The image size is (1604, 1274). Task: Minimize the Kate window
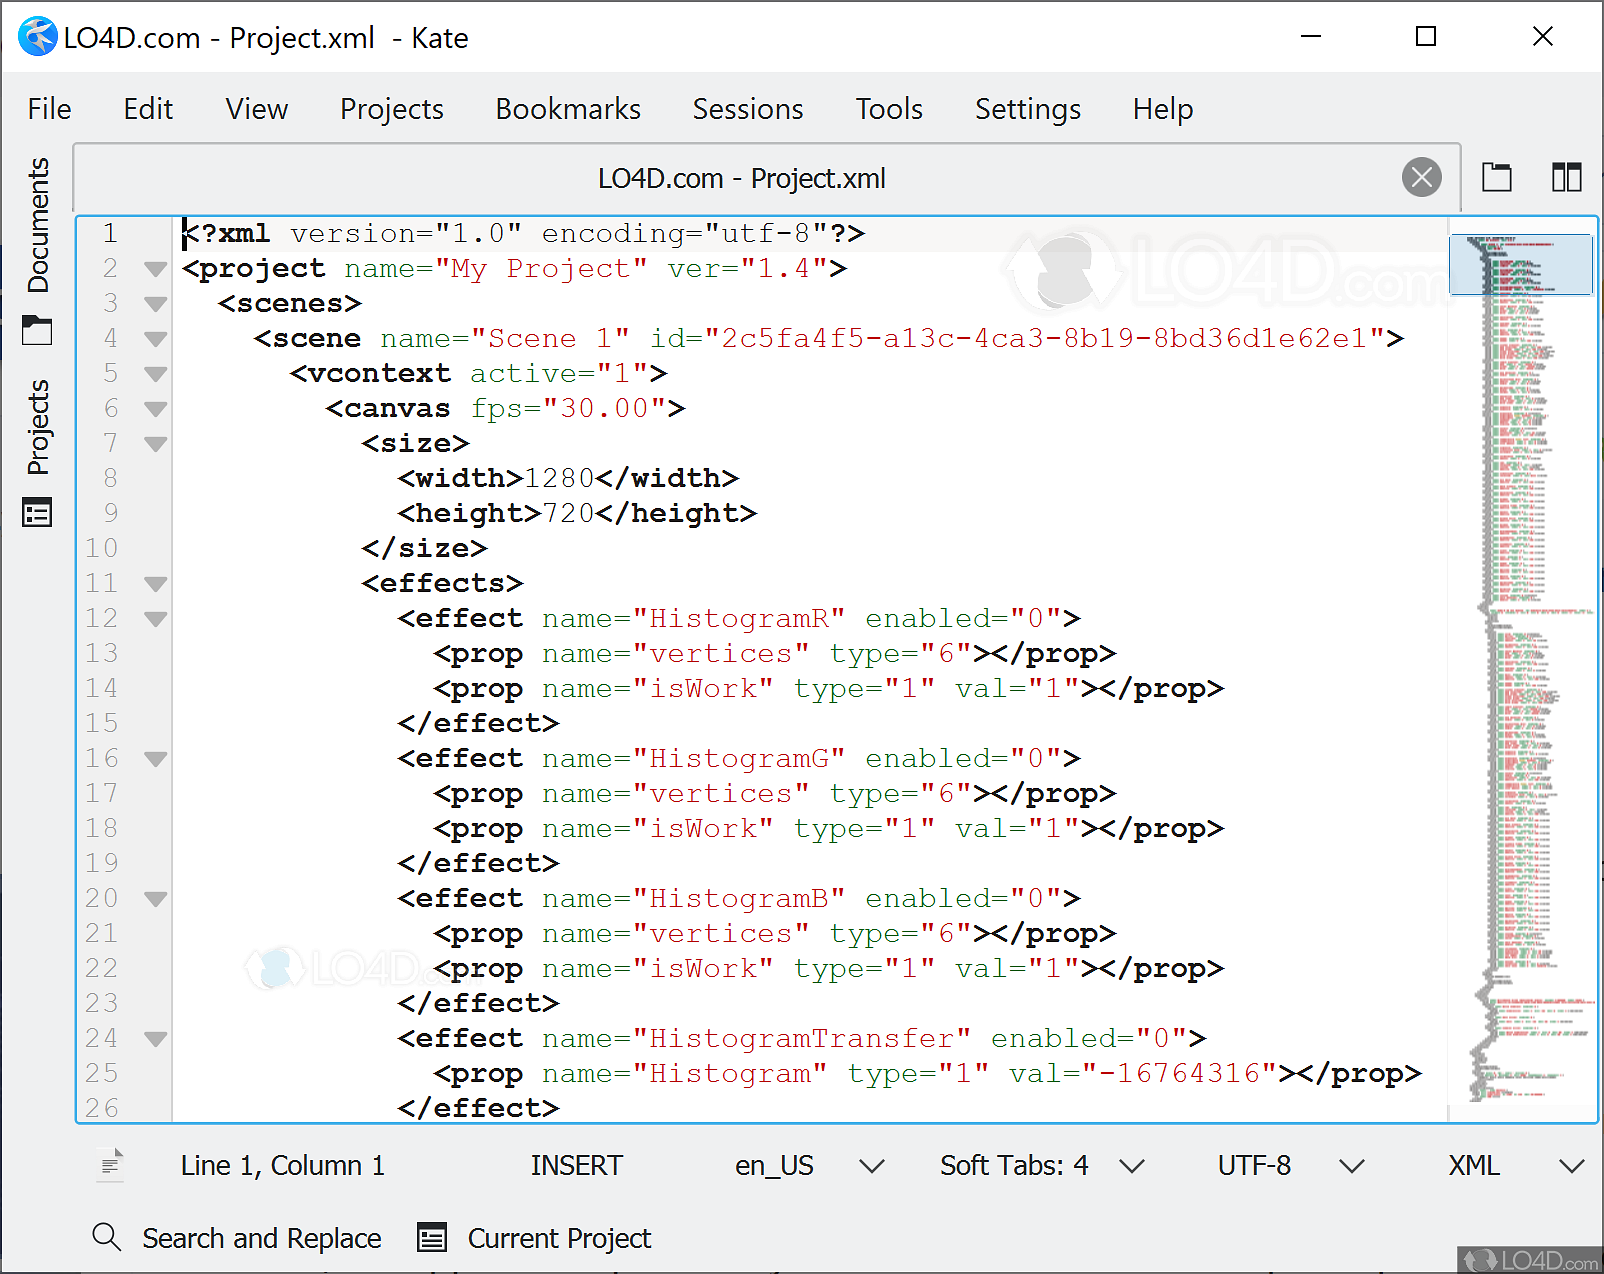tap(1311, 36)
